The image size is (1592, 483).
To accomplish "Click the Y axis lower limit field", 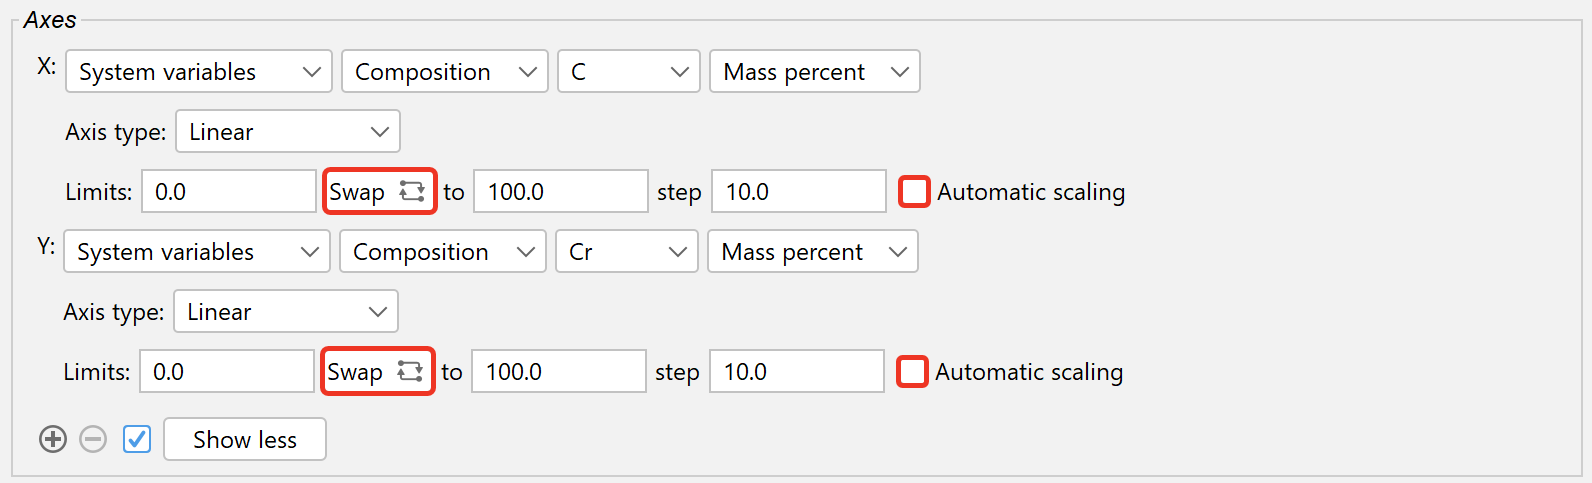I will pos(227,372).
